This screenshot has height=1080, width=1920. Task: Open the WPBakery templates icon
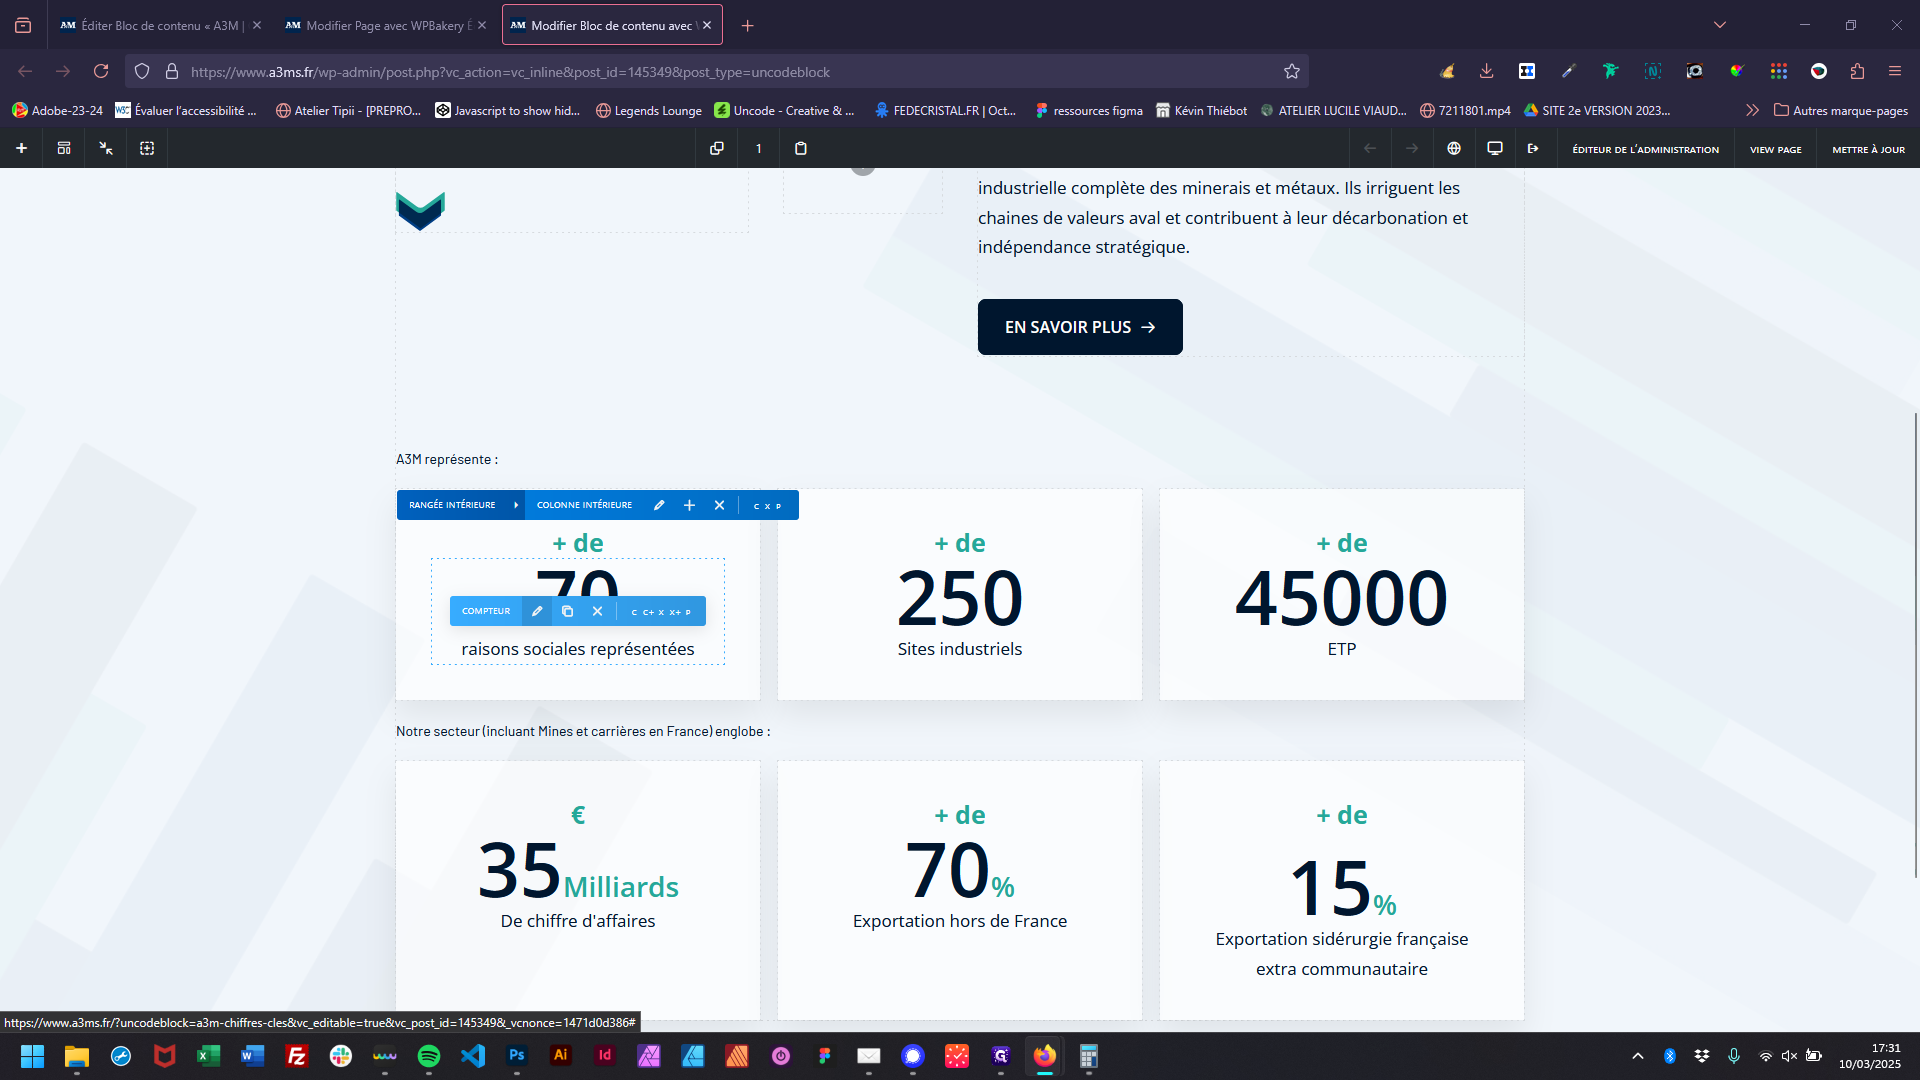coord(64,148)
